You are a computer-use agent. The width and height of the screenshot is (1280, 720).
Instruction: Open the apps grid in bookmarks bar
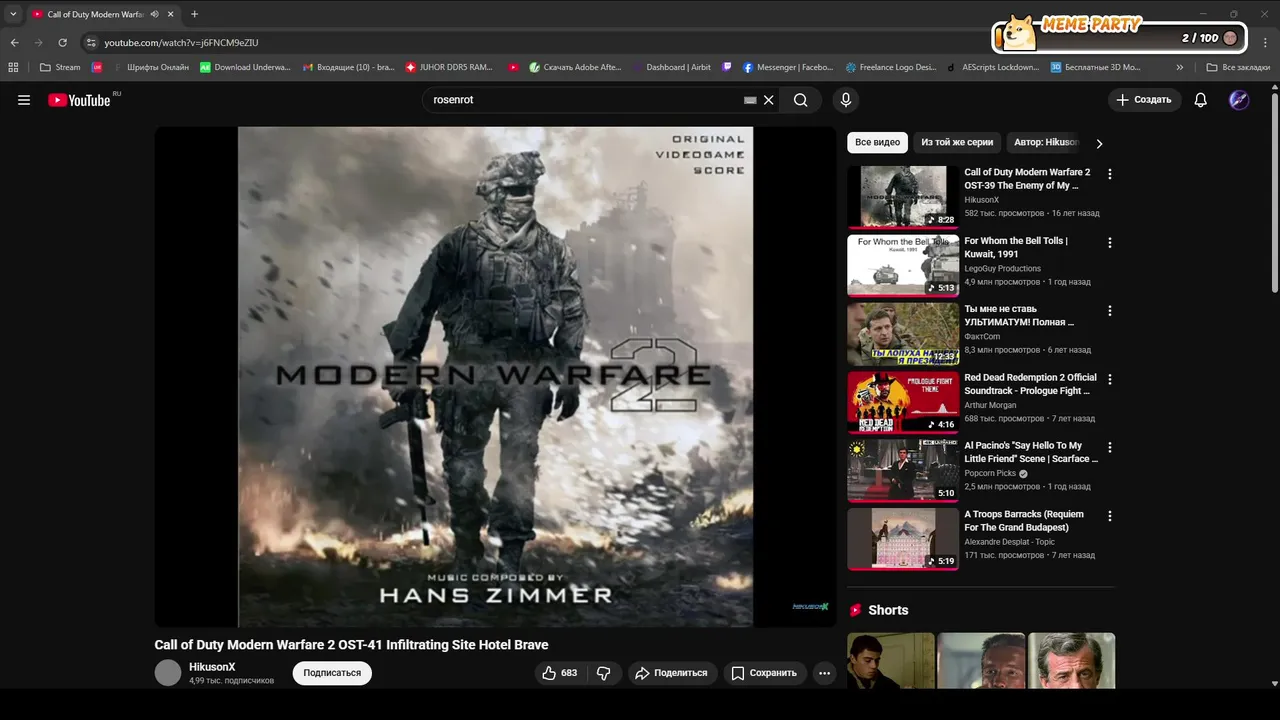(13, 67)
